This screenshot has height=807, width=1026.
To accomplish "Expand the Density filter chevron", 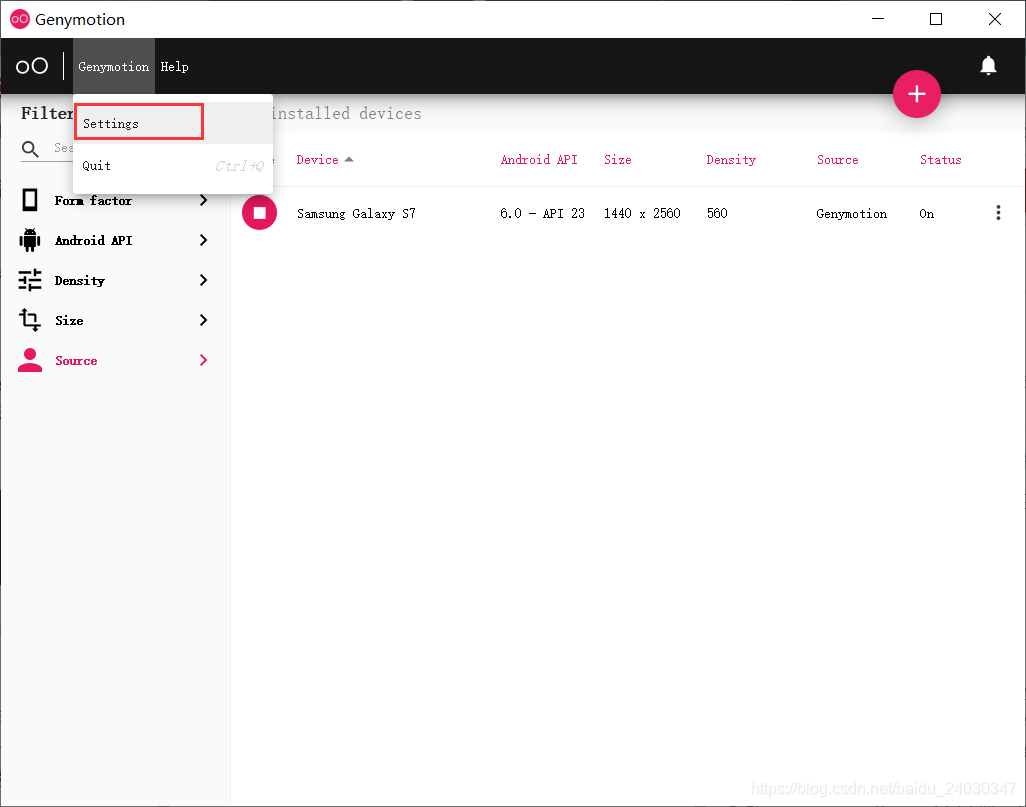I will (203, 280).
